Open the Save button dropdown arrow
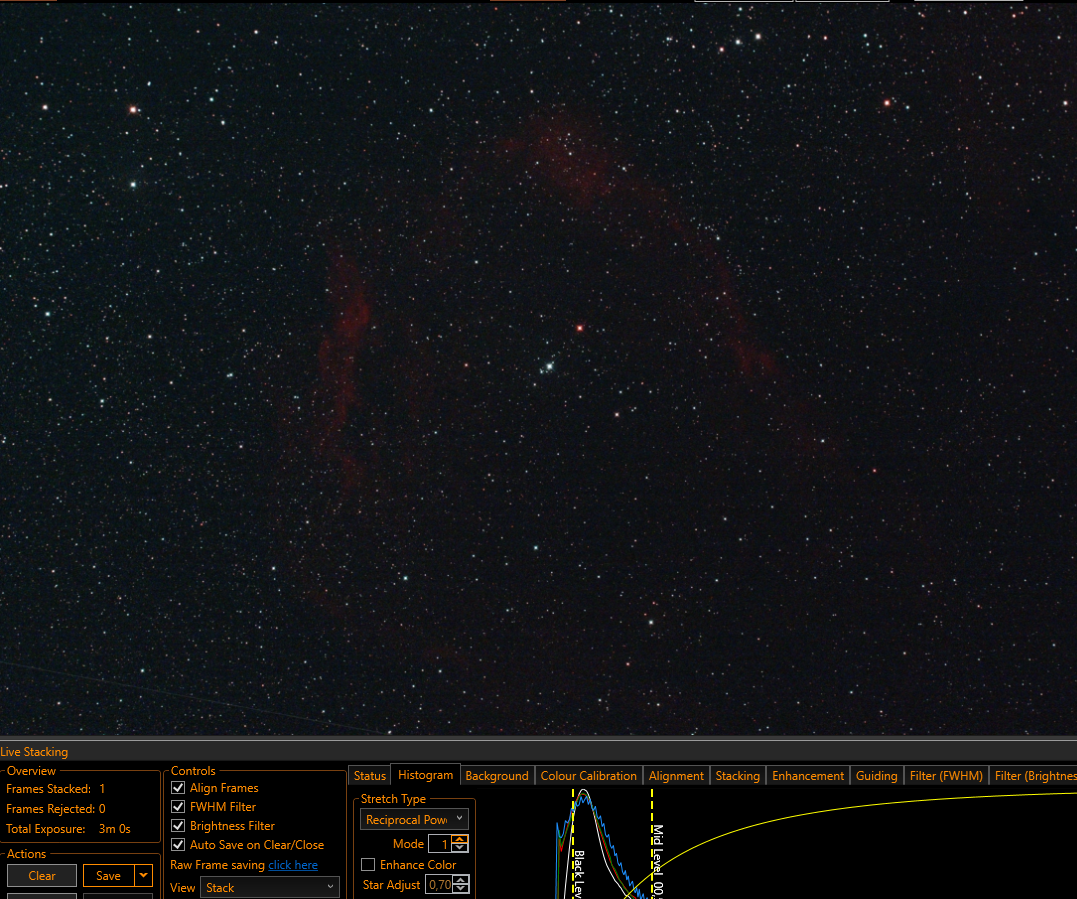 [x=144, y=876]
